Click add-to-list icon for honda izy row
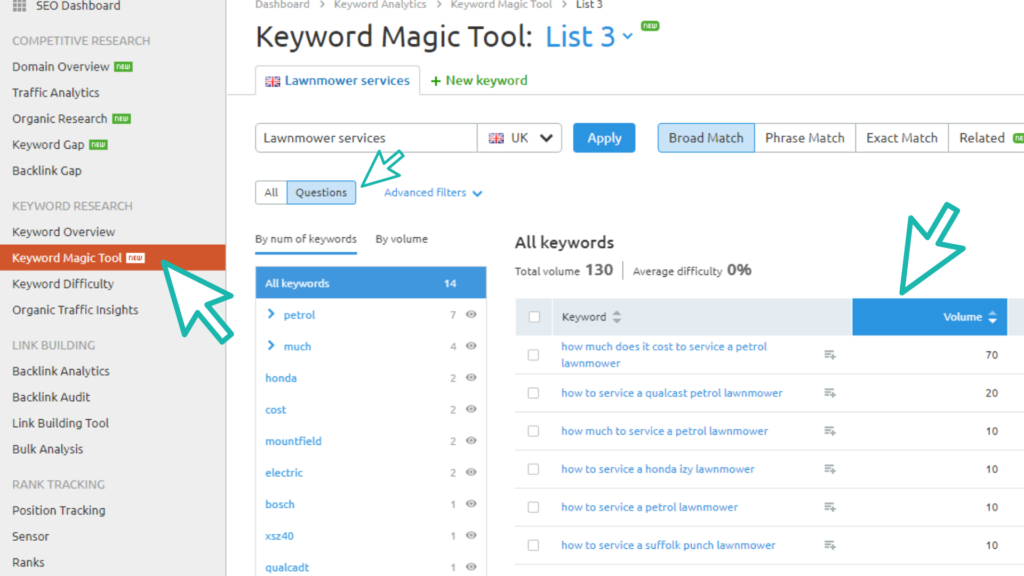Image resolution: width=1024 pixels, height=576 pixels. (x=829, y=469)
